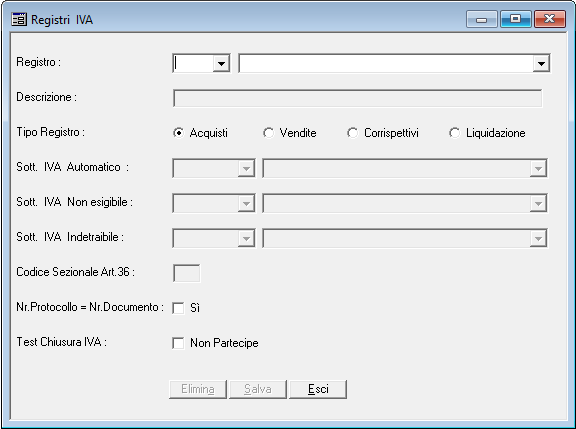Expand the wide Registro name dropdown arrow
Screen dimensions: 576x429
[541, 64]
